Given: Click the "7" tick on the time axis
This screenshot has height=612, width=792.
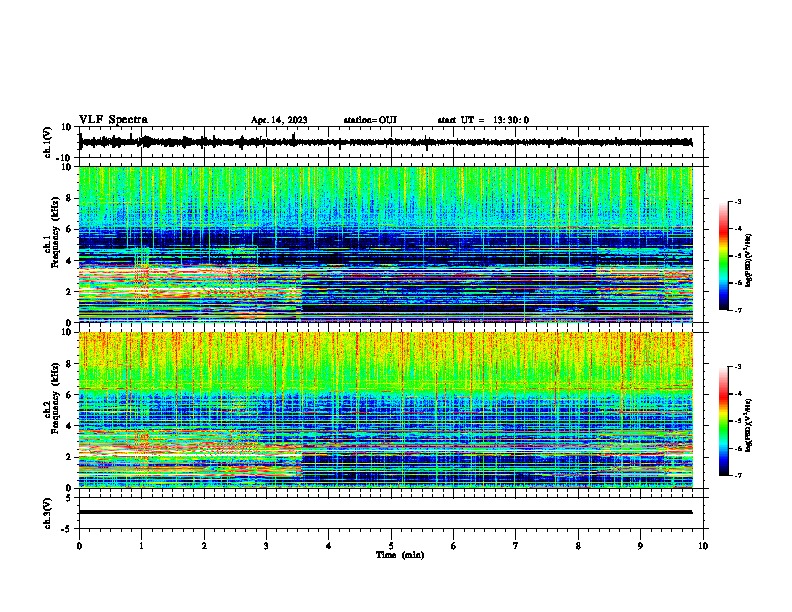Looking at the screenshot, I should 516,546.
